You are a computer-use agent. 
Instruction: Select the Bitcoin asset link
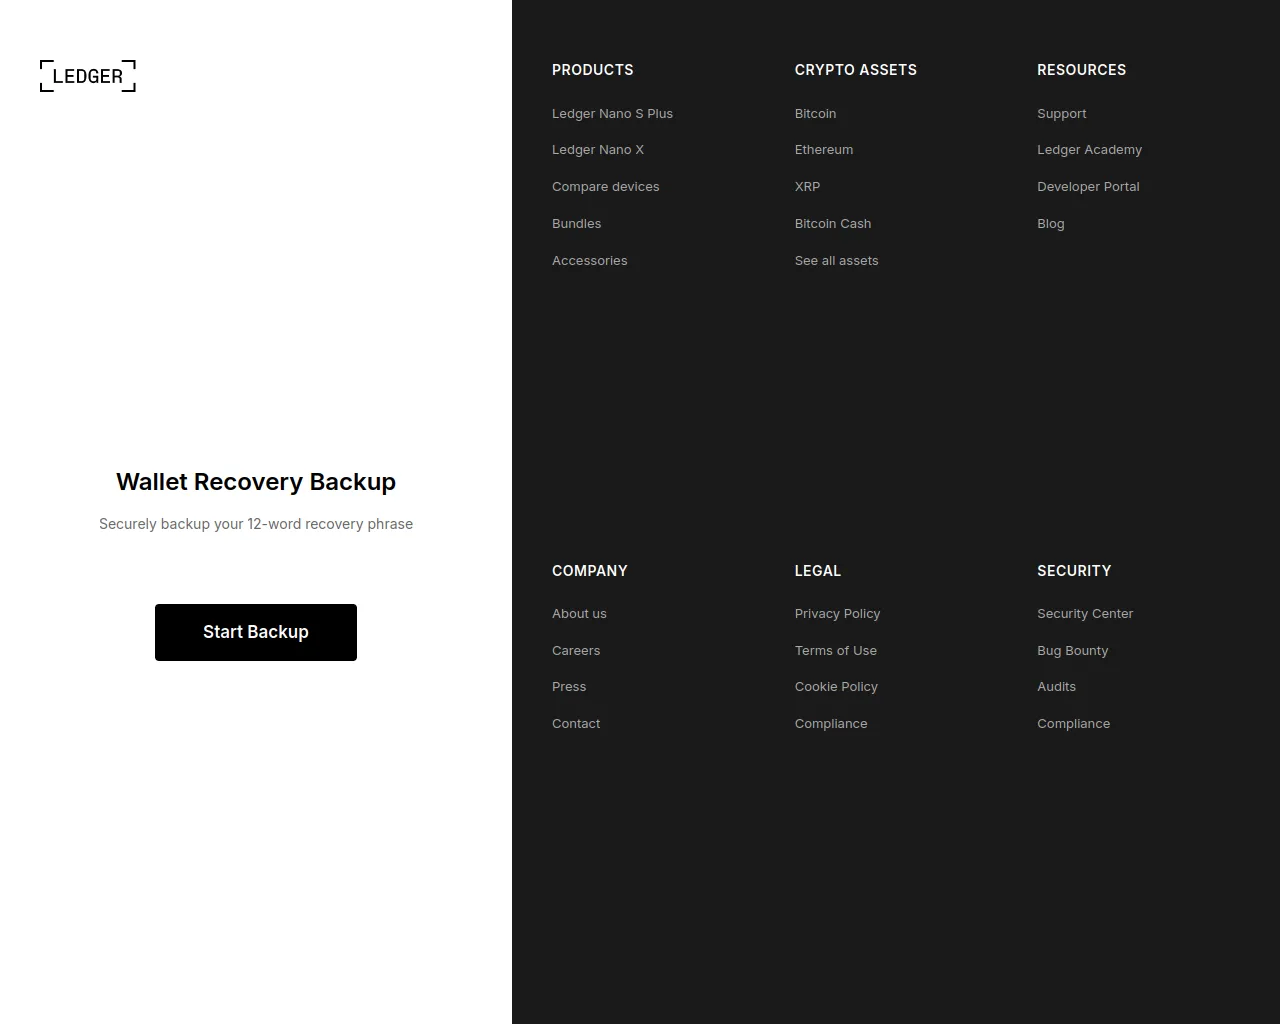tap(815, 114)
